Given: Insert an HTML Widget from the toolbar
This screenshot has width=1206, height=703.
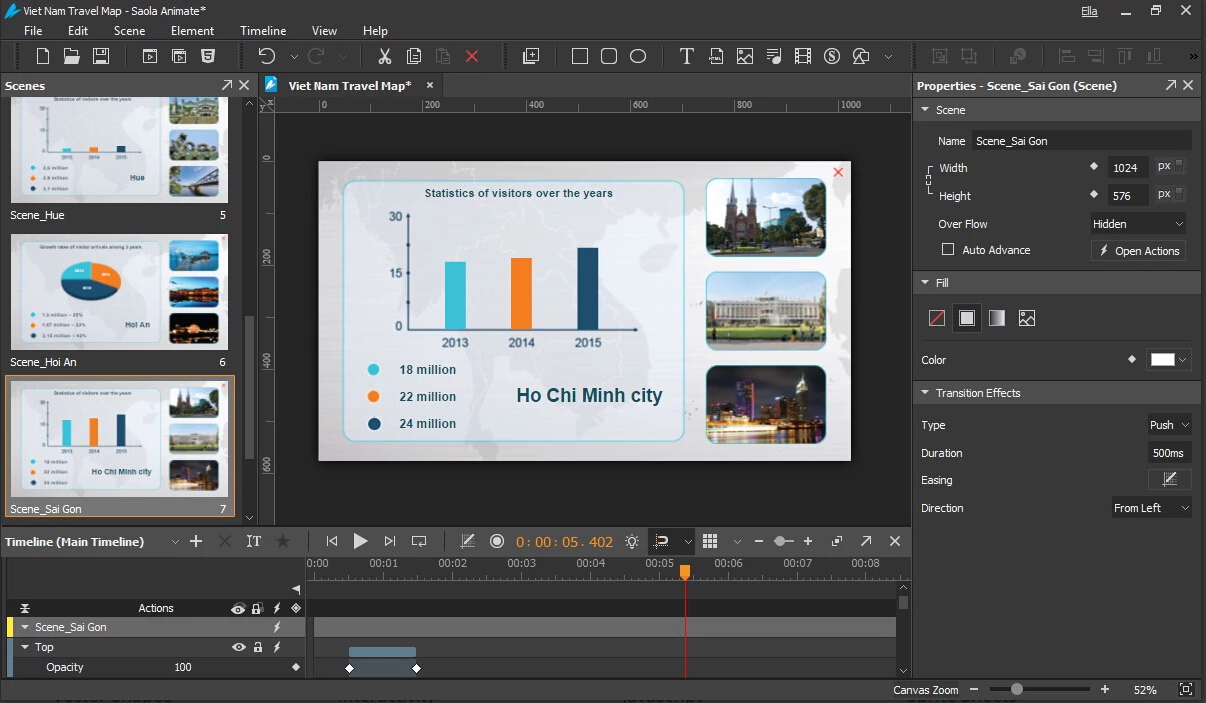Looking at the screenshot, I should pyautogui.click(x=716, y=56).
